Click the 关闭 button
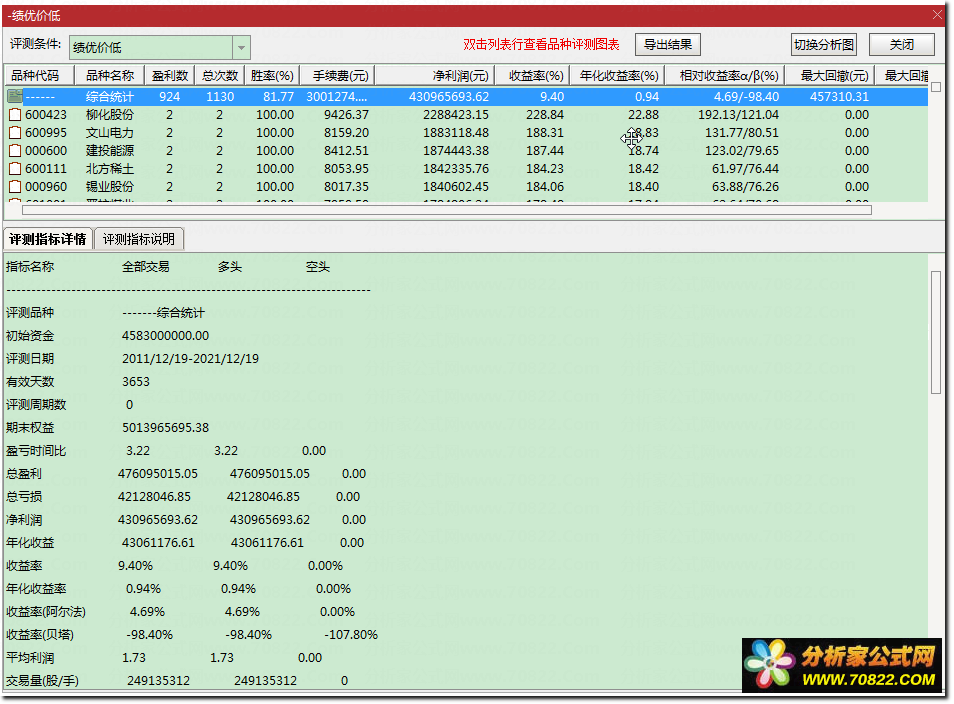This screenshot has width=954, height=704. (902, 44)
